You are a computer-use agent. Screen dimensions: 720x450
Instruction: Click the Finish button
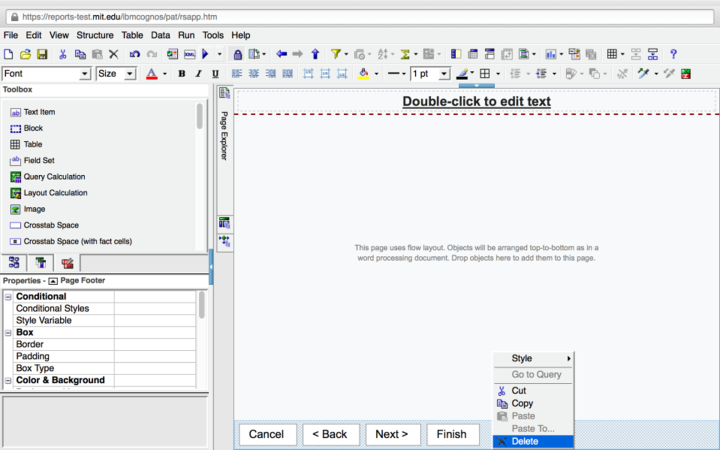451,434
